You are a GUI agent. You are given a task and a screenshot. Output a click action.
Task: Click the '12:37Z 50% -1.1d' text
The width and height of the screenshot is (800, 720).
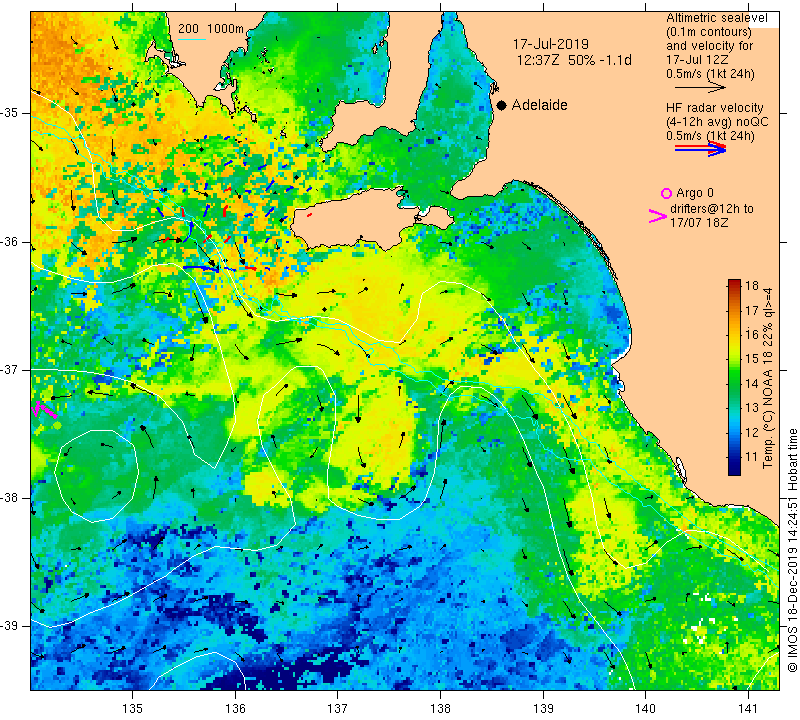tap(574, 60)
